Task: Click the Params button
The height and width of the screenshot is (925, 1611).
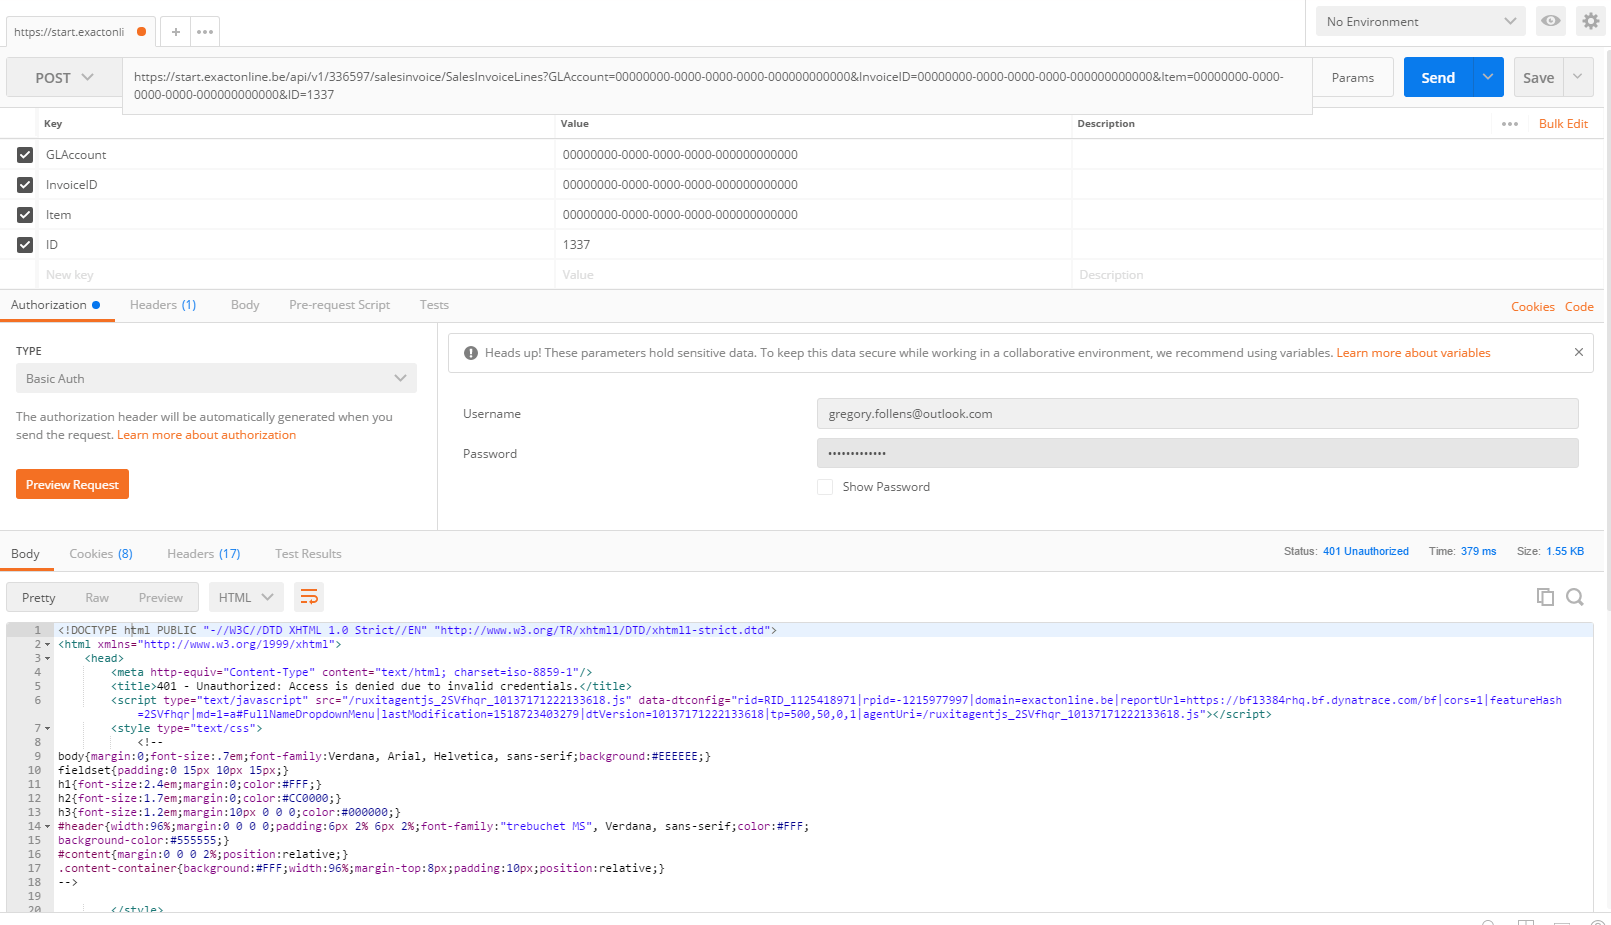Action: click(x=1353, y=77)
